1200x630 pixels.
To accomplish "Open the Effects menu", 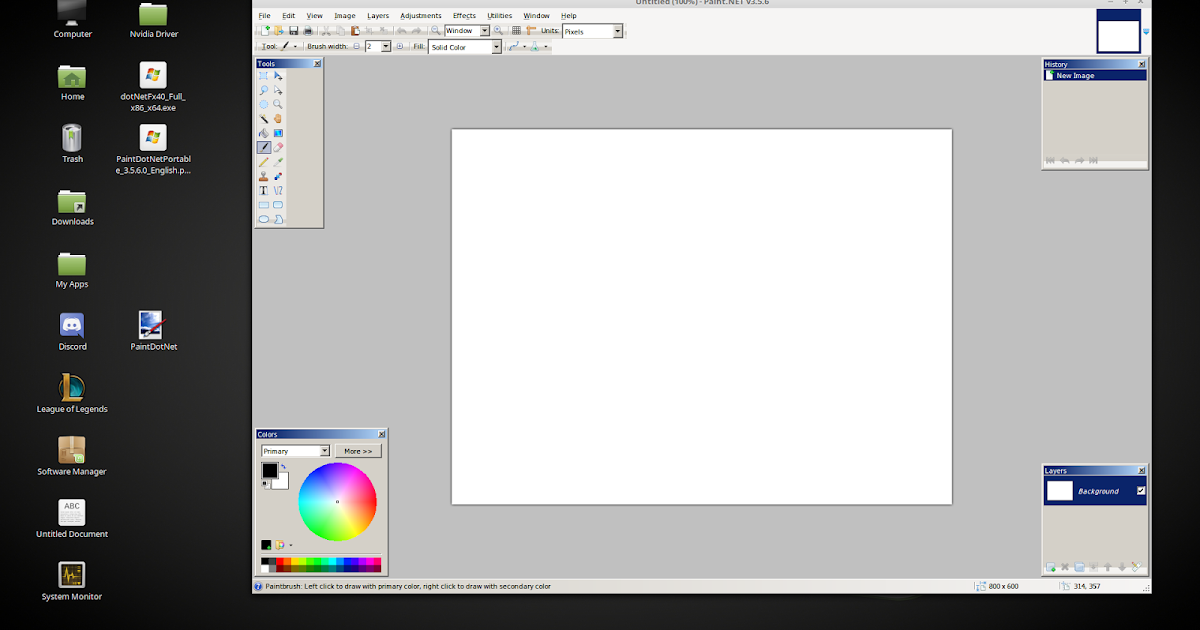I will 464,16.
